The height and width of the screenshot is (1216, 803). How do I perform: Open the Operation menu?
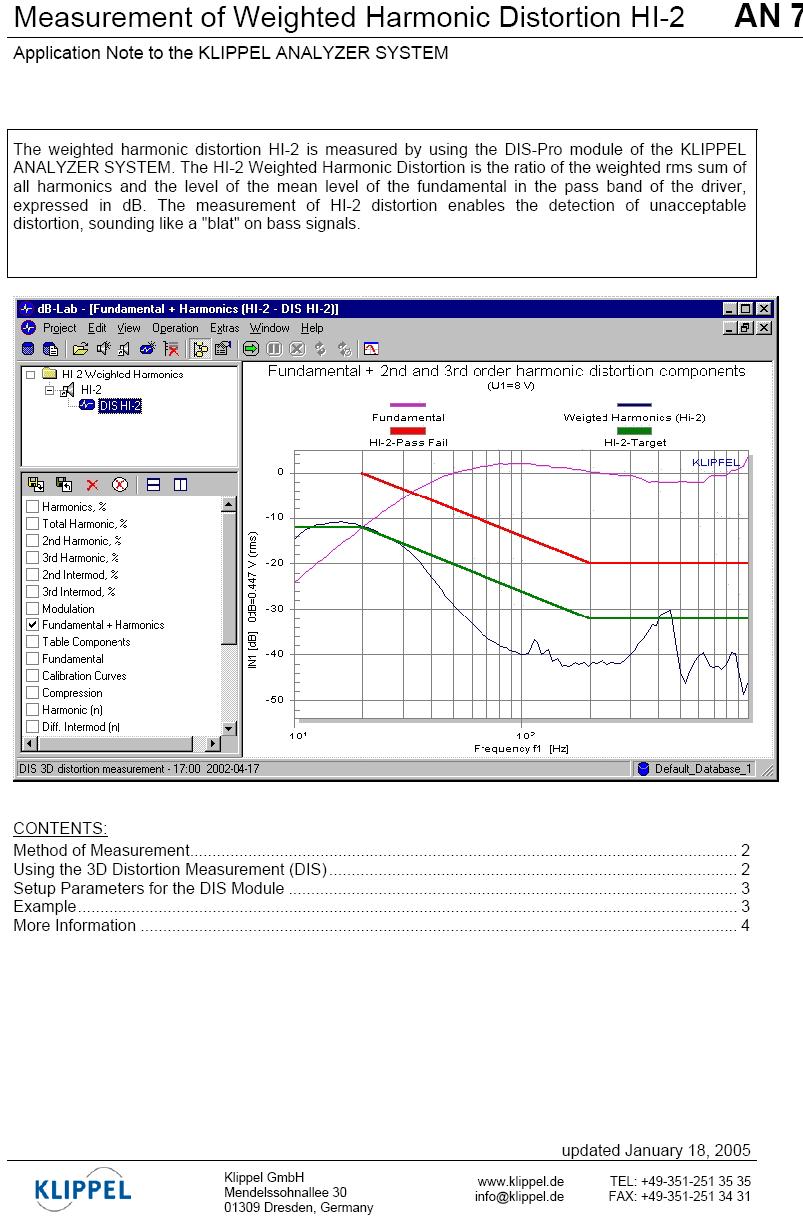[x=175, y=328]
